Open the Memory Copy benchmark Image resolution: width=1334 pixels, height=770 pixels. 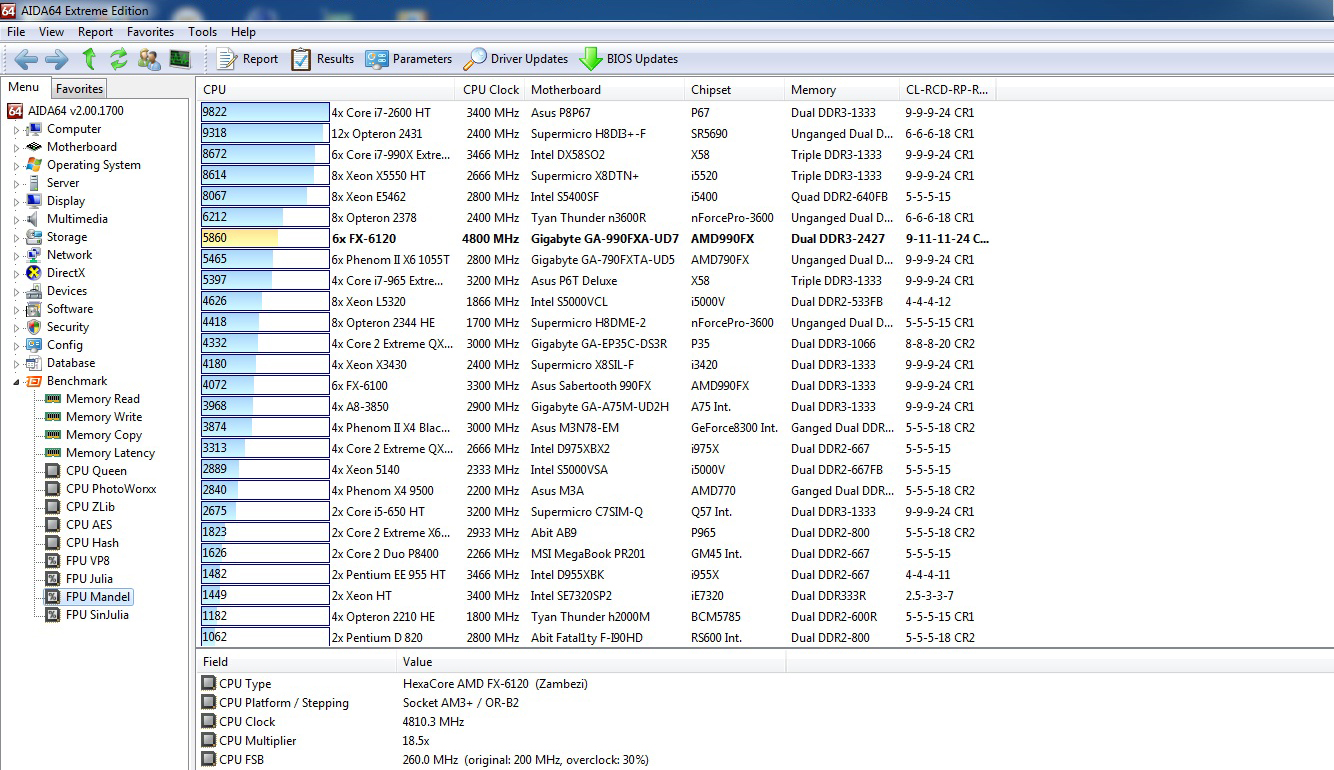103,435
